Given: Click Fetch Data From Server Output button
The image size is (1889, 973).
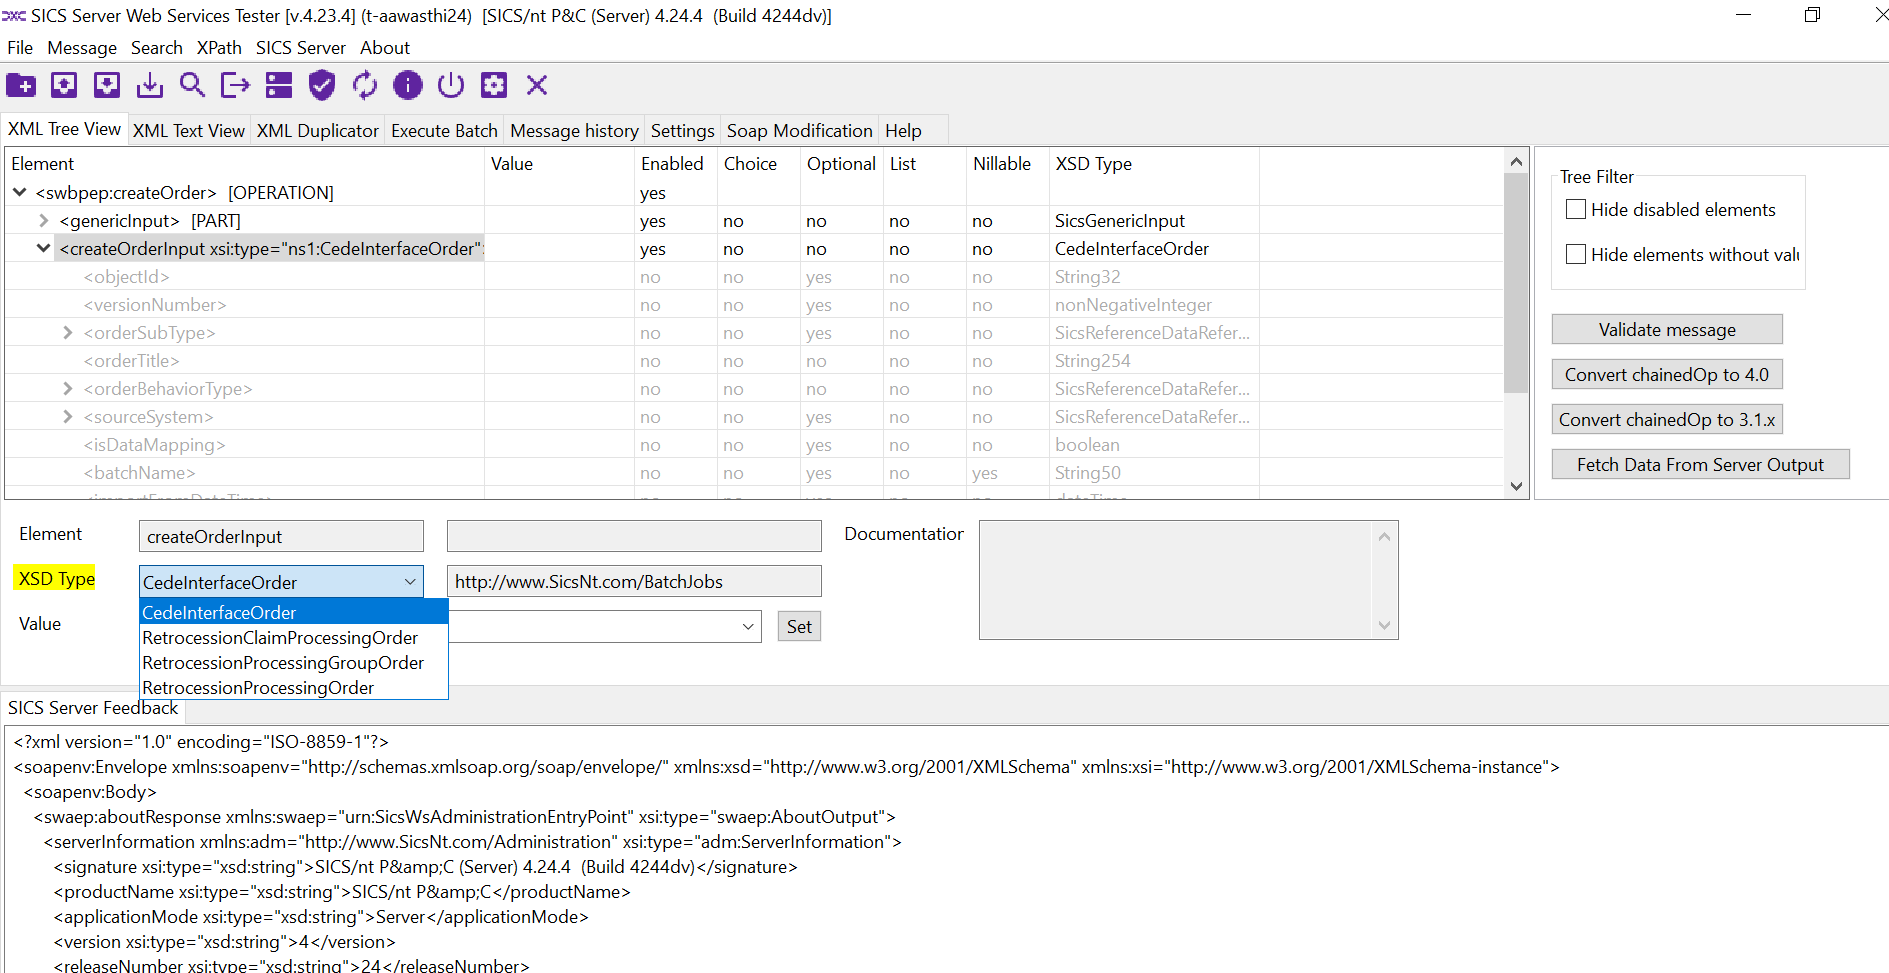Looking at the screenshot, I should click(x=1699, y=465).
